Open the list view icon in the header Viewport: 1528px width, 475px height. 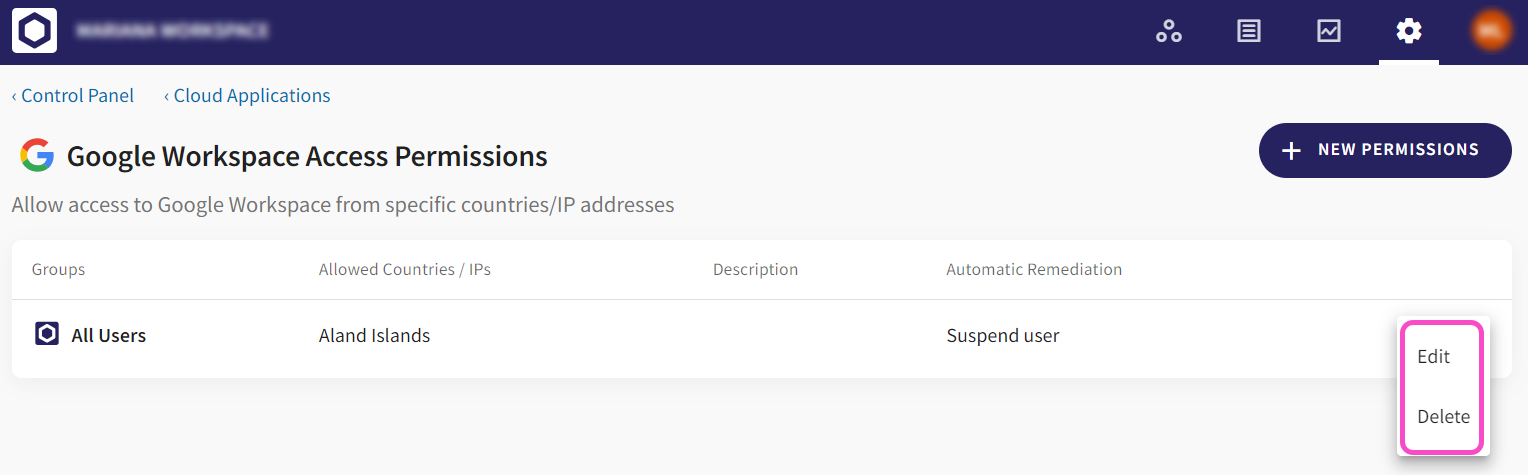pyautogui.click(x=1248, y=31)
